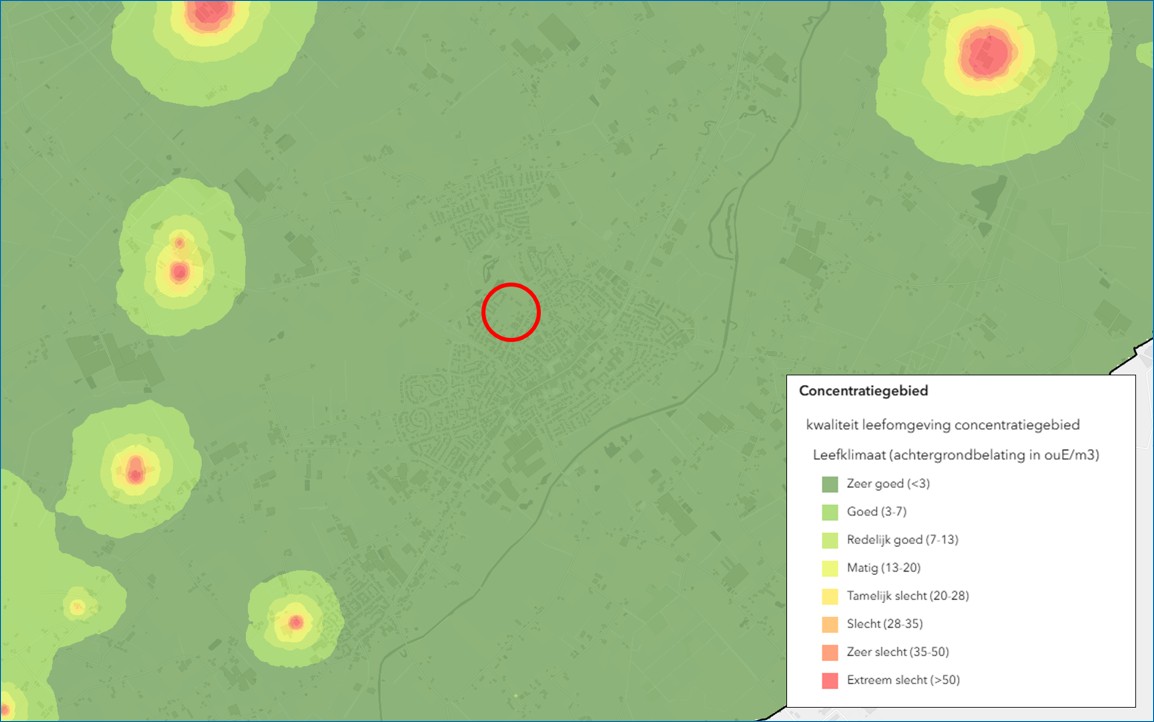The image size is (1154, 722).
Task: Click the 'Leefklimaat (achtergrondbelating in ouE/m3)' heading
Action: (x=956, y=455)
